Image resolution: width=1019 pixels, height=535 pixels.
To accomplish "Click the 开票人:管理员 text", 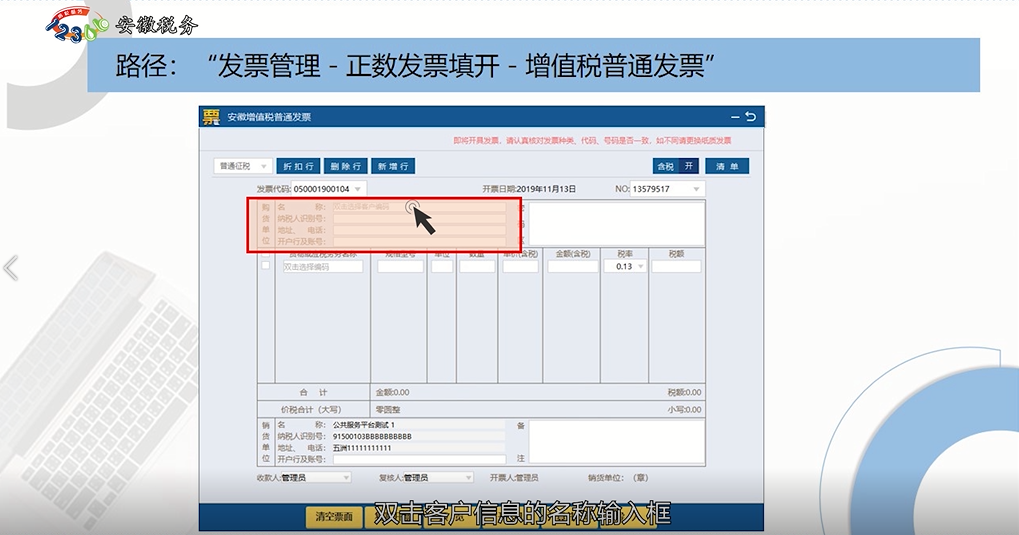I will tap(514, 478).
